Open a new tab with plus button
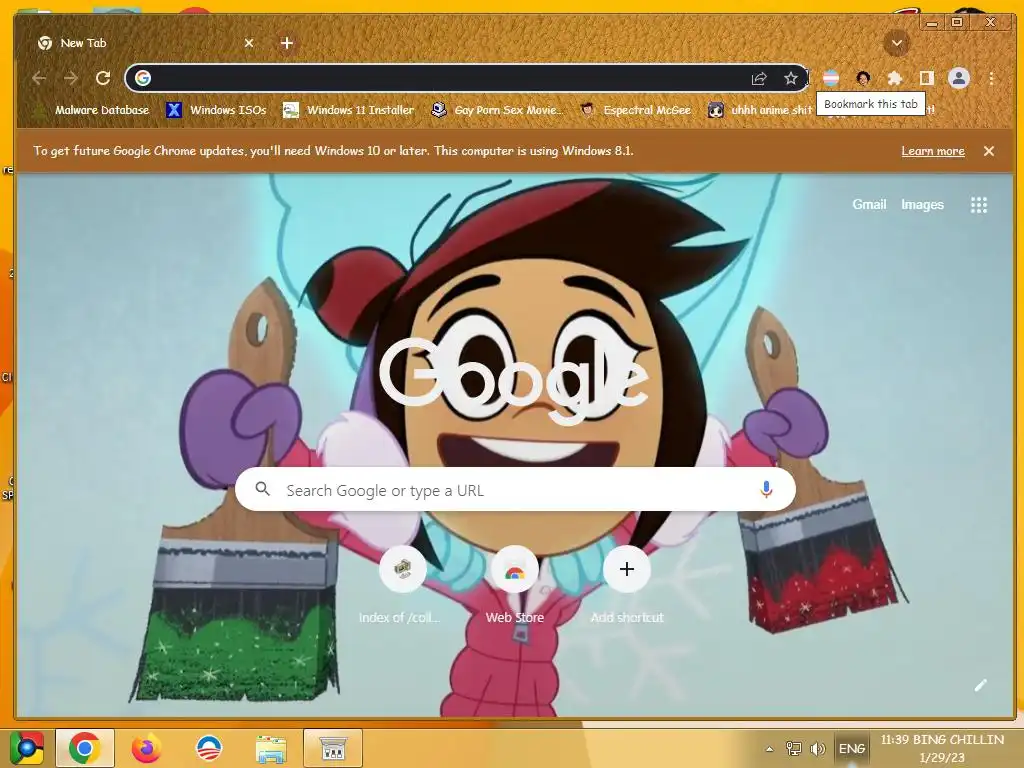Screen dimensions: 1024x768 (x=287, y=43)
